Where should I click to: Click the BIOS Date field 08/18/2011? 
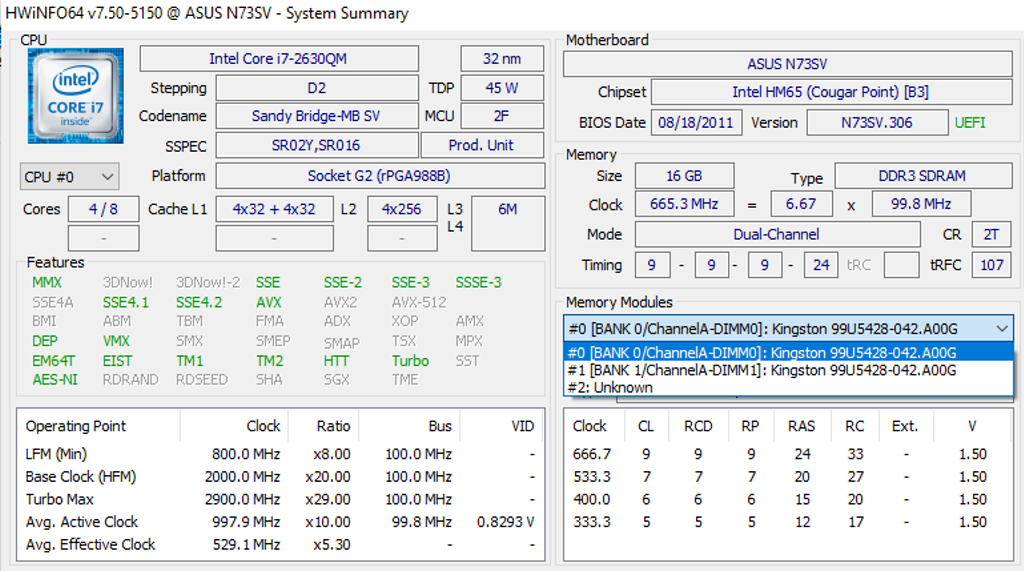696,123
